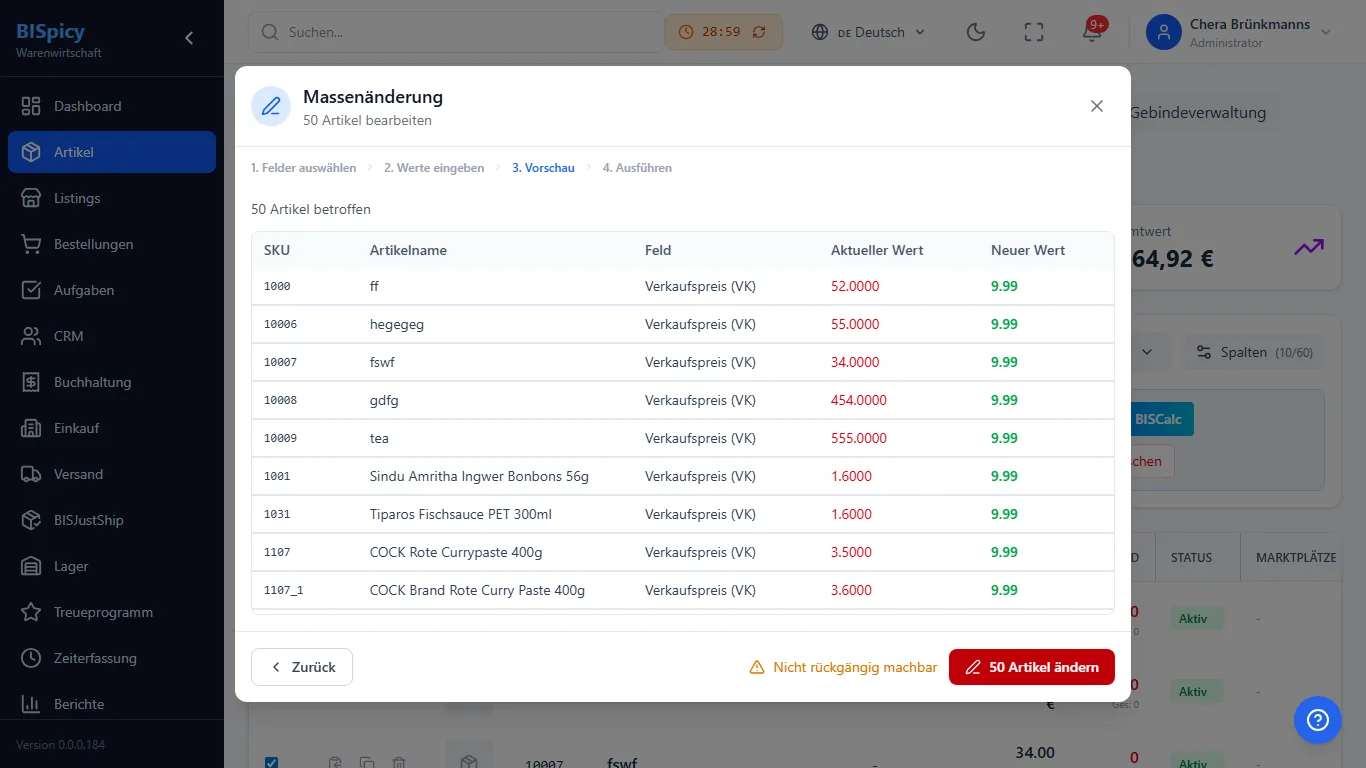Toggle dark mode moon icon
1366x768 pixels.
click(976, 32)
